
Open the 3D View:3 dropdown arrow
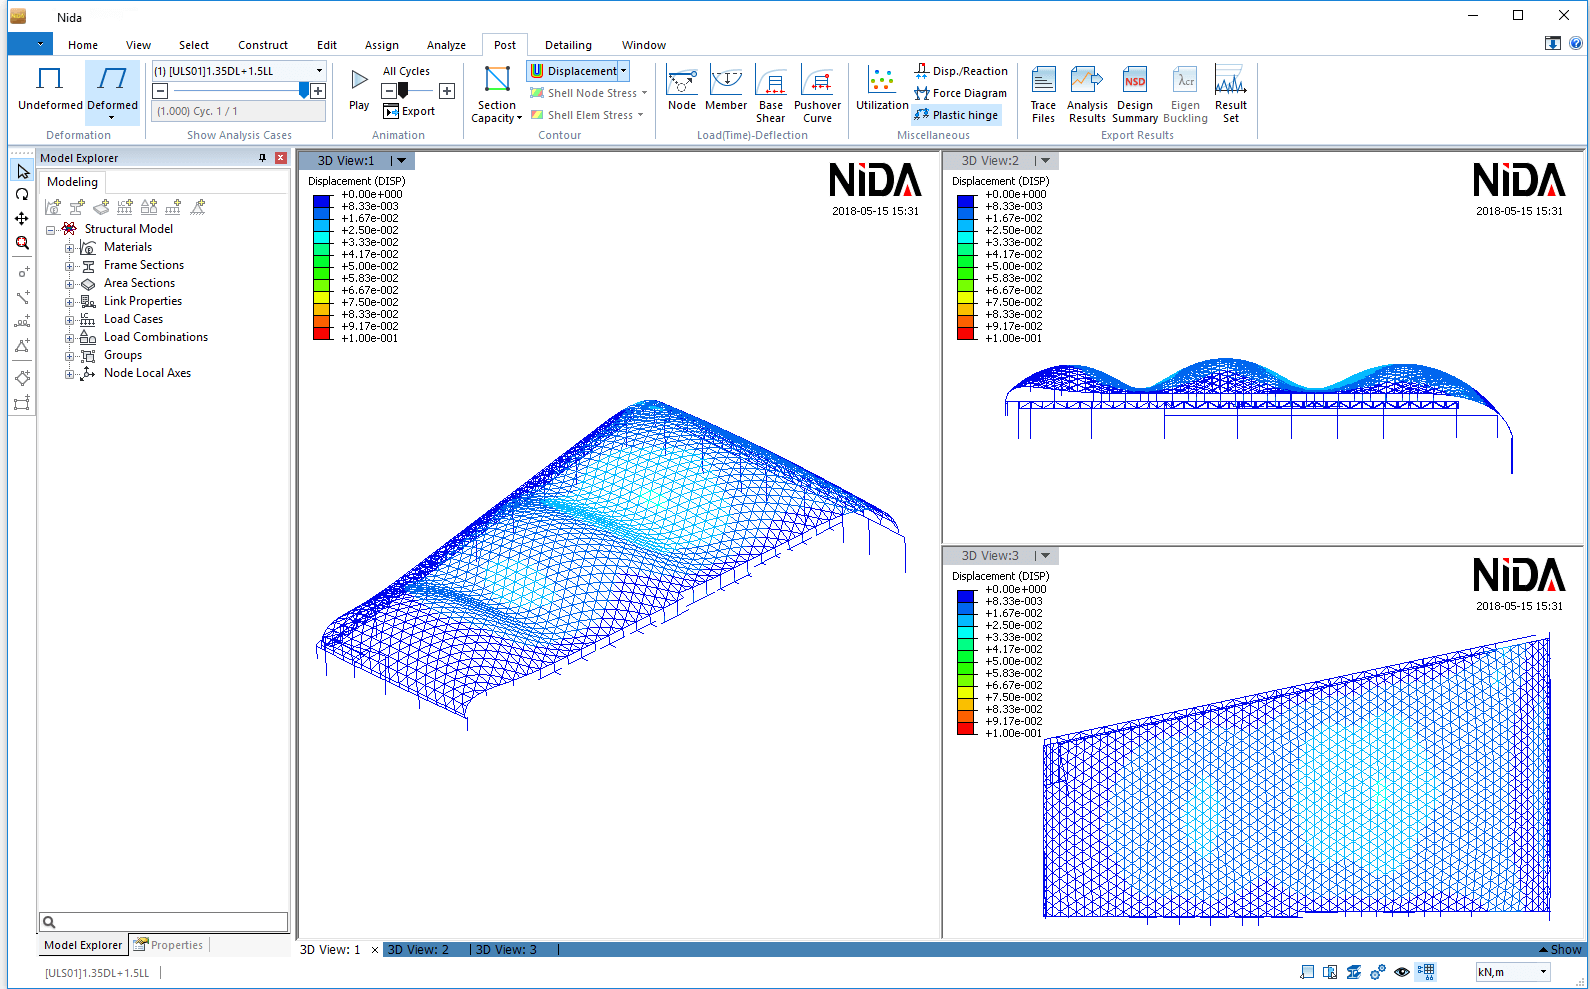tap(1046, 555)
